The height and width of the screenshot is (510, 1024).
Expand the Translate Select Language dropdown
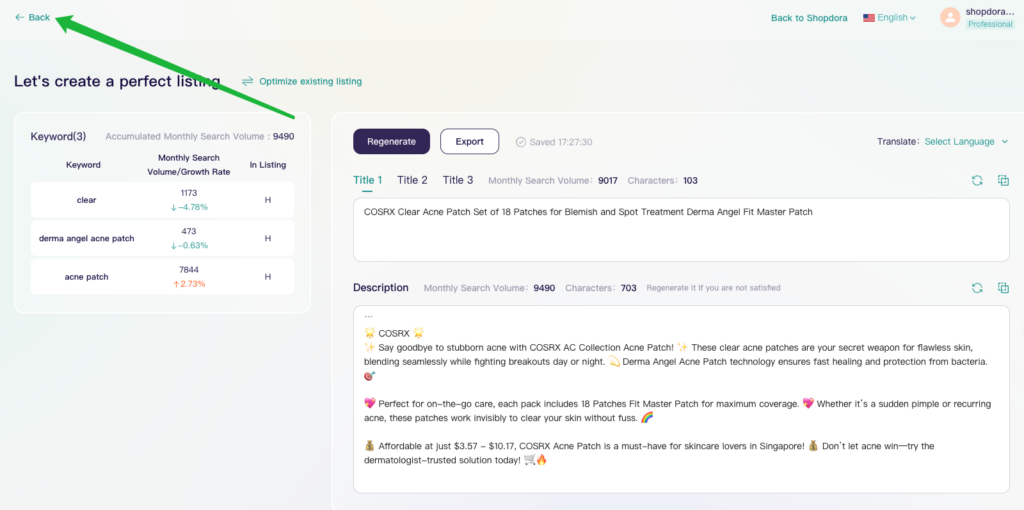(x=966, y=142)
